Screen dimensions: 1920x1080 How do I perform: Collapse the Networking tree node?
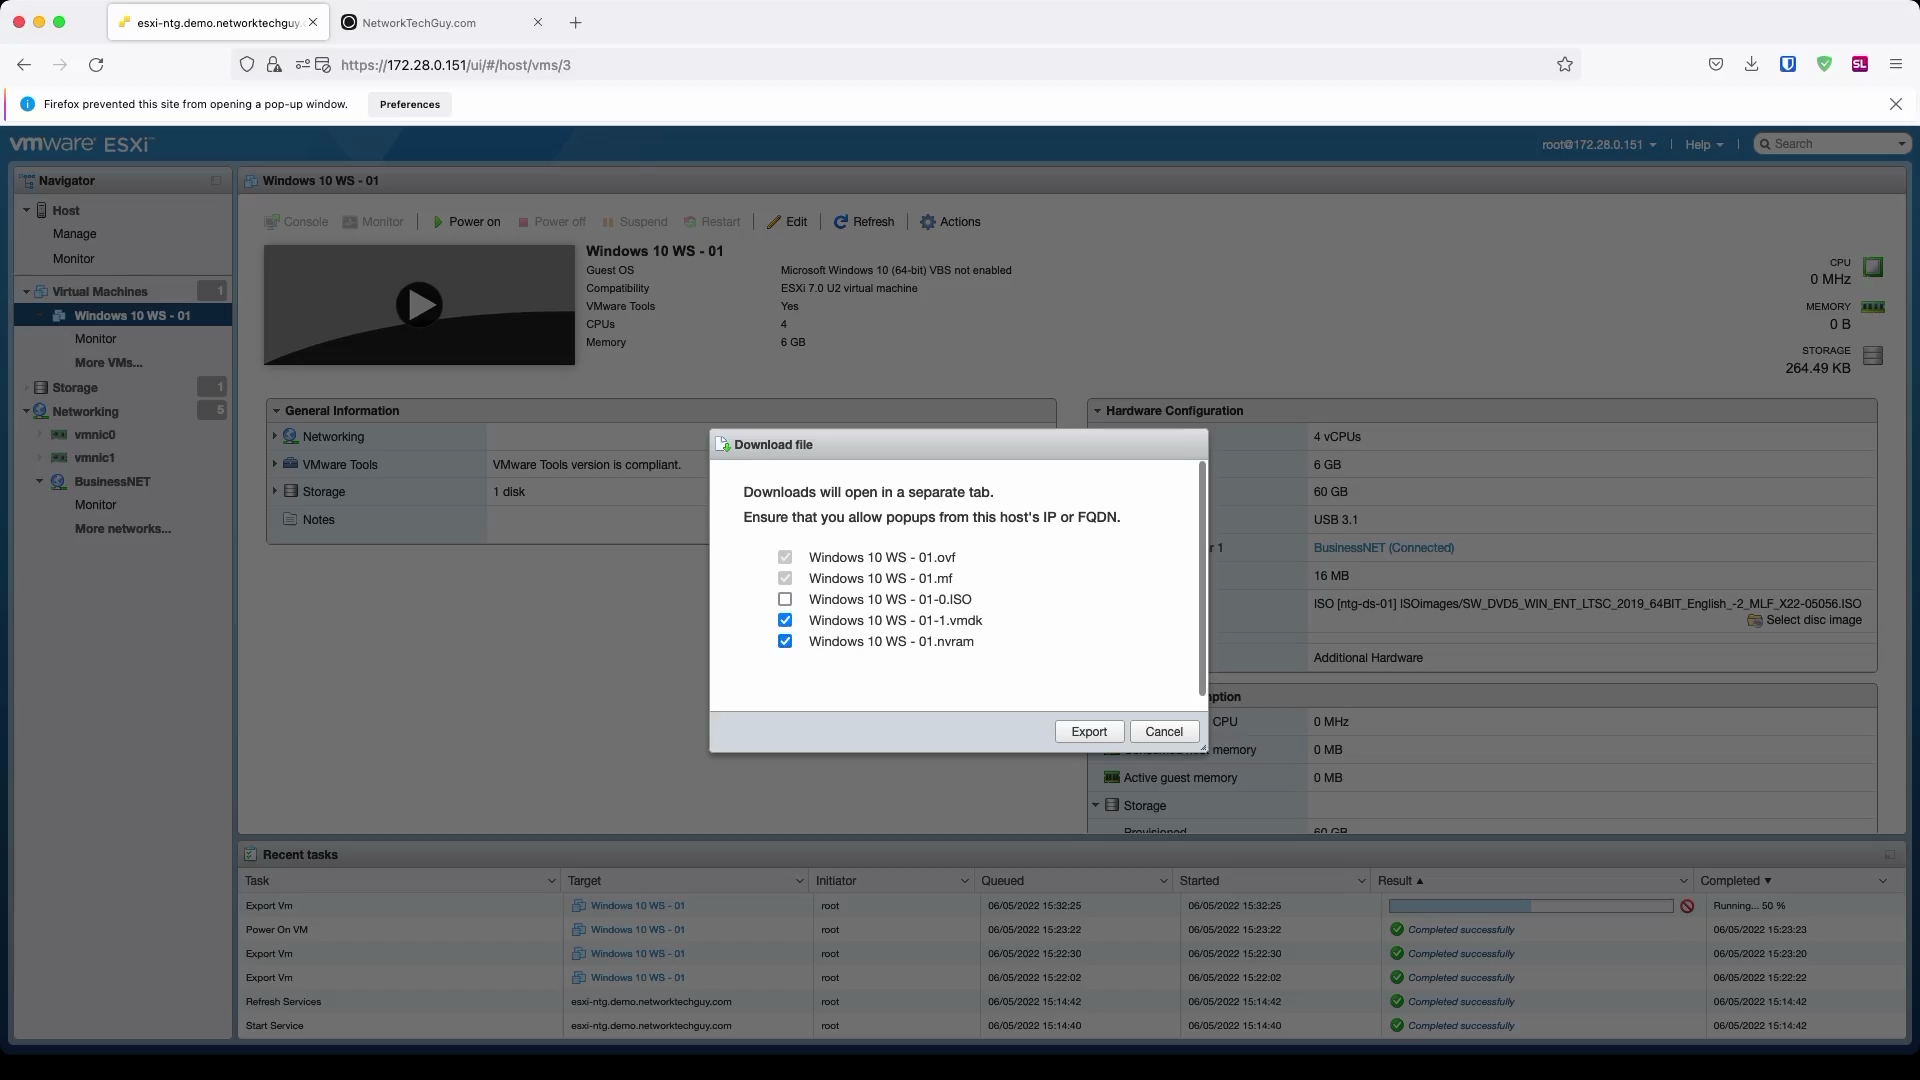[x=27, y=412]
